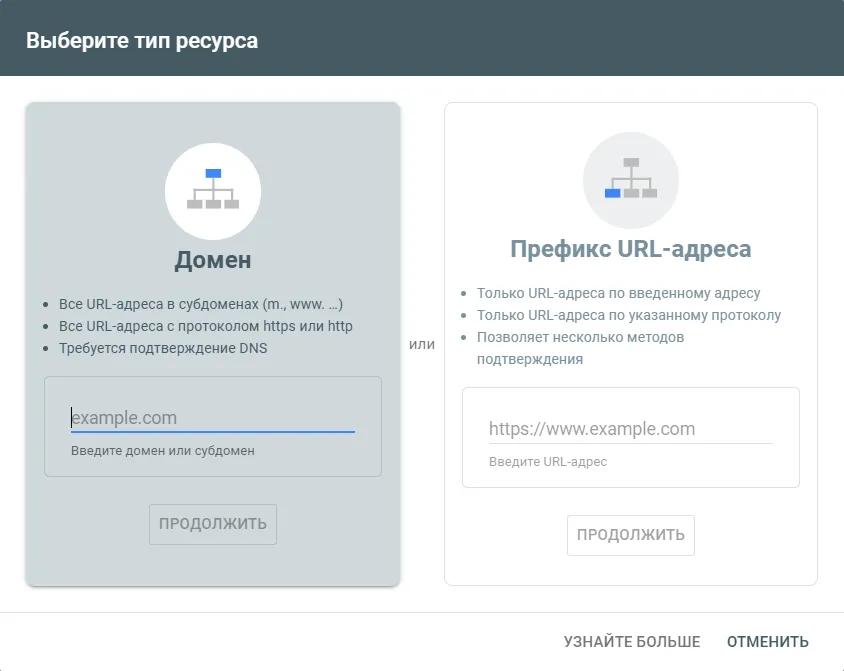
Task: Click text 'Все URL-адреса в субдоменах (m., www. ...)'
Action: (201, 304)
